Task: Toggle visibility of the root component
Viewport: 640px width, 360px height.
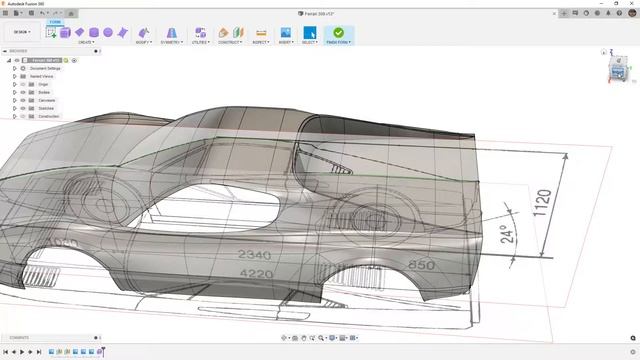Action: click(17, 60)
